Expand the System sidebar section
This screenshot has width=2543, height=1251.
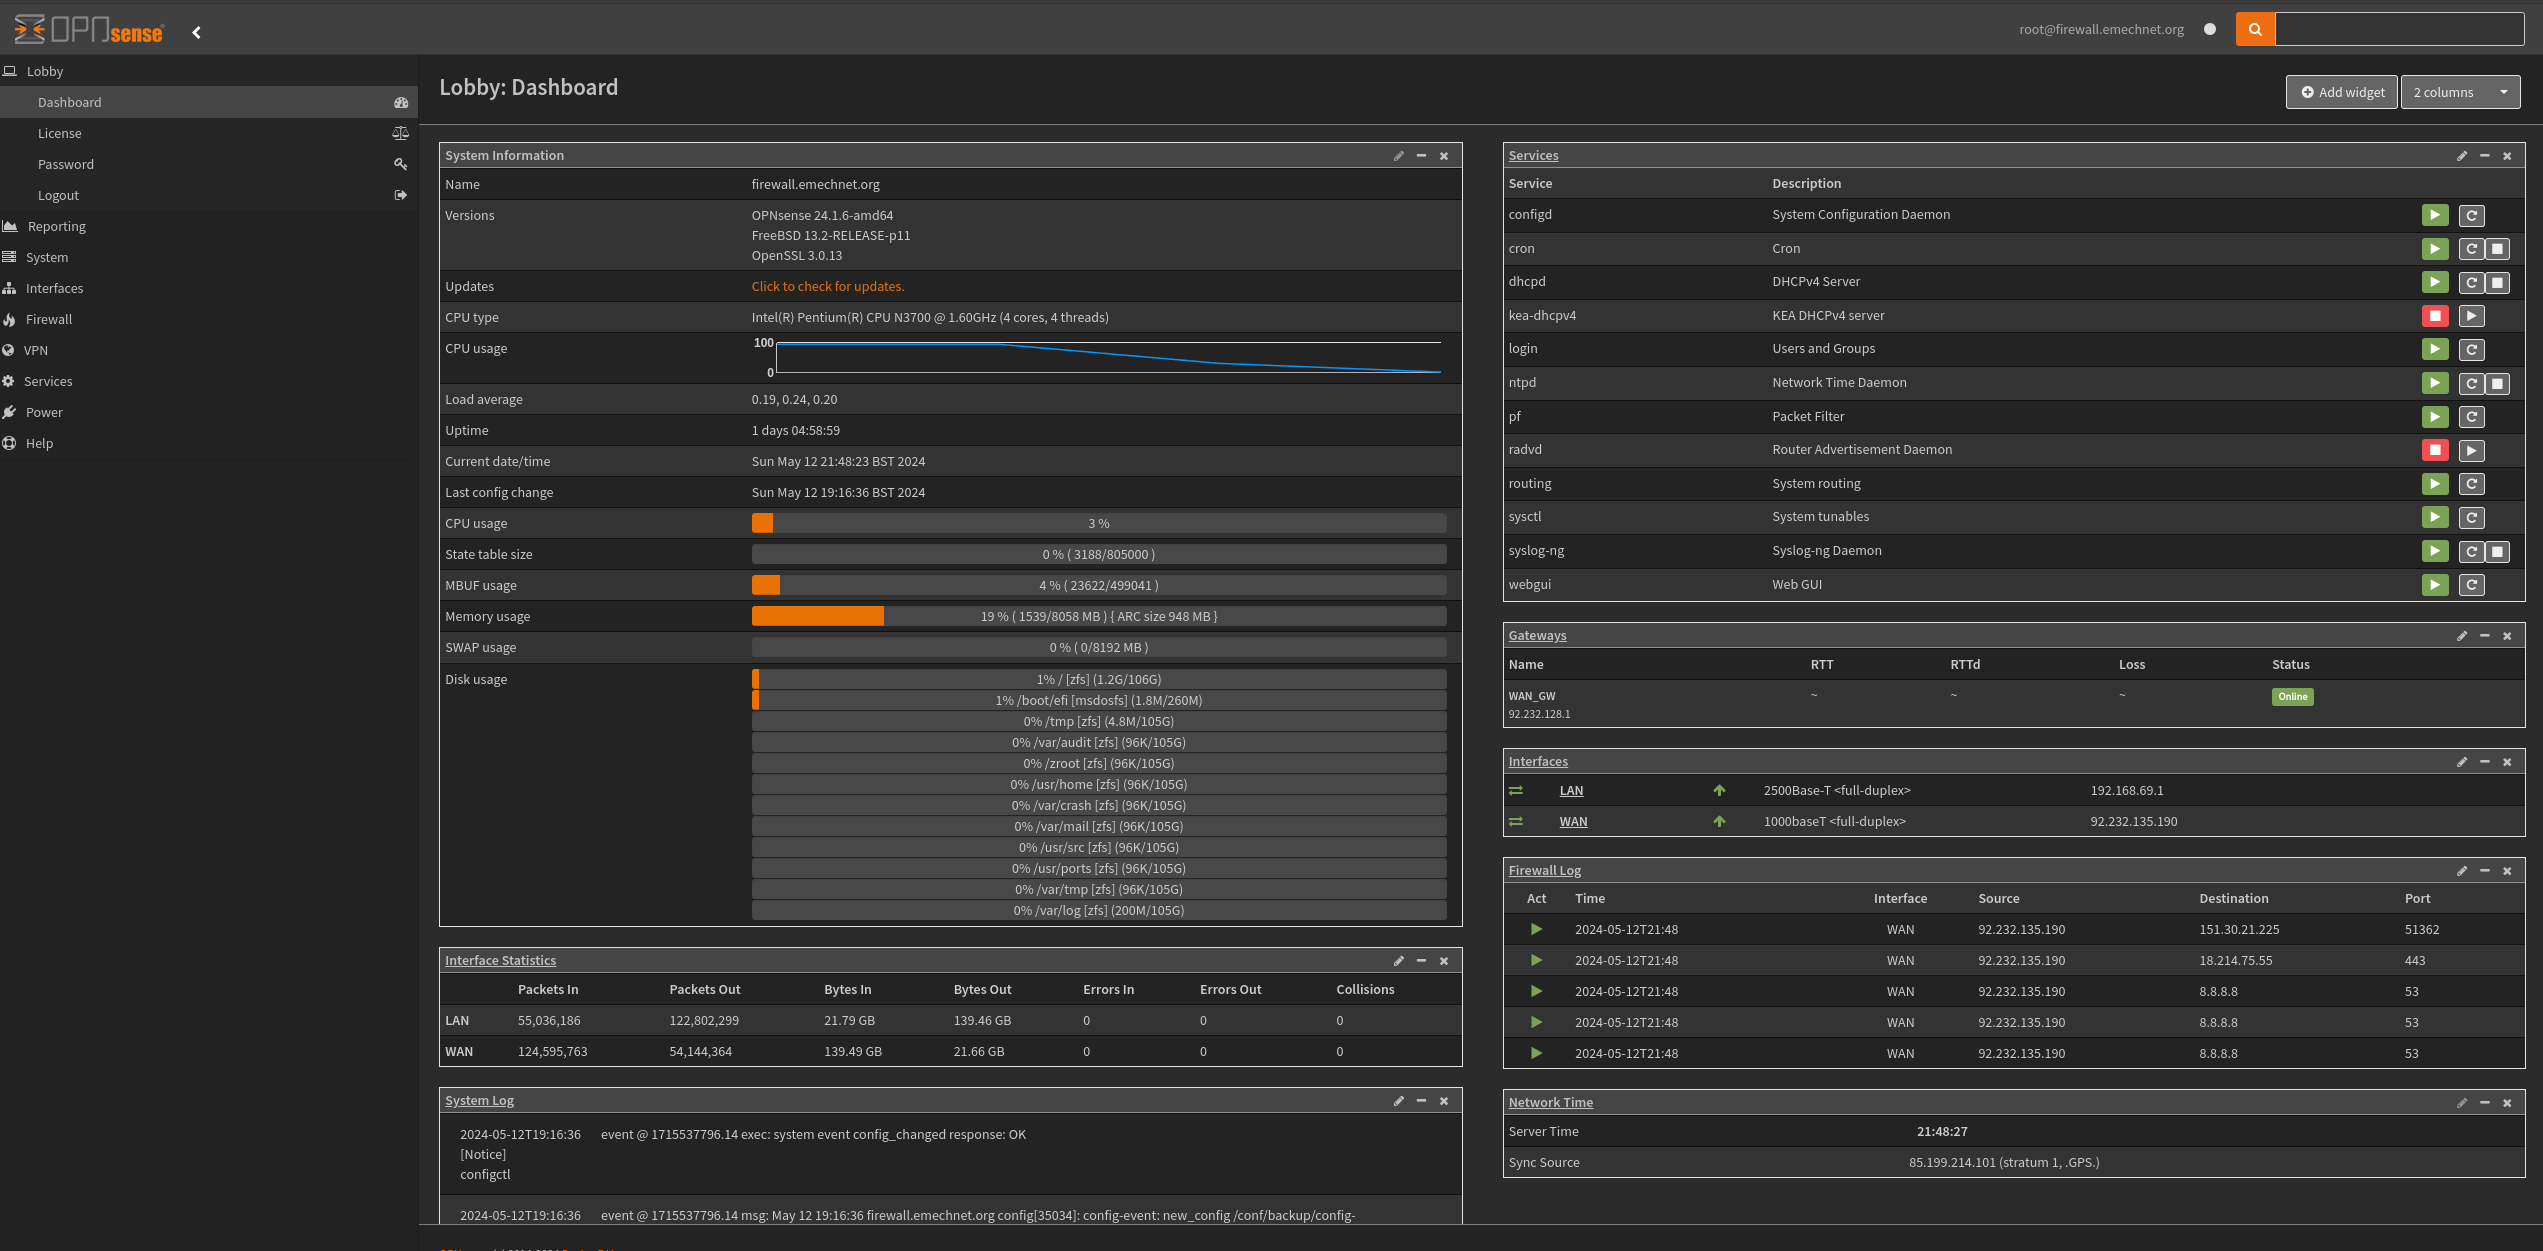tap(47, 257)
